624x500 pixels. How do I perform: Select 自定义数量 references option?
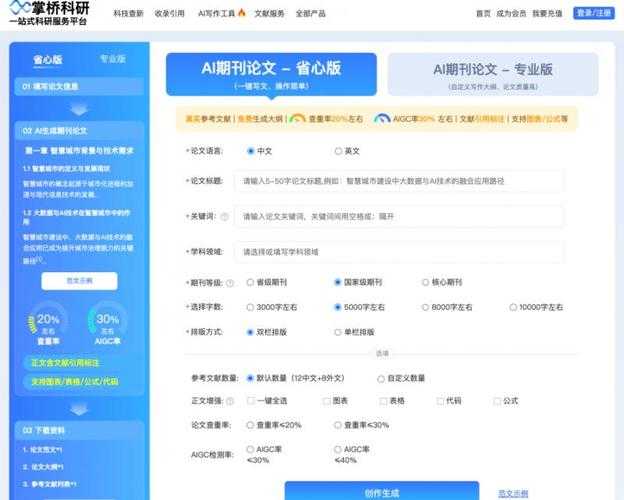(x=381, y=379)
